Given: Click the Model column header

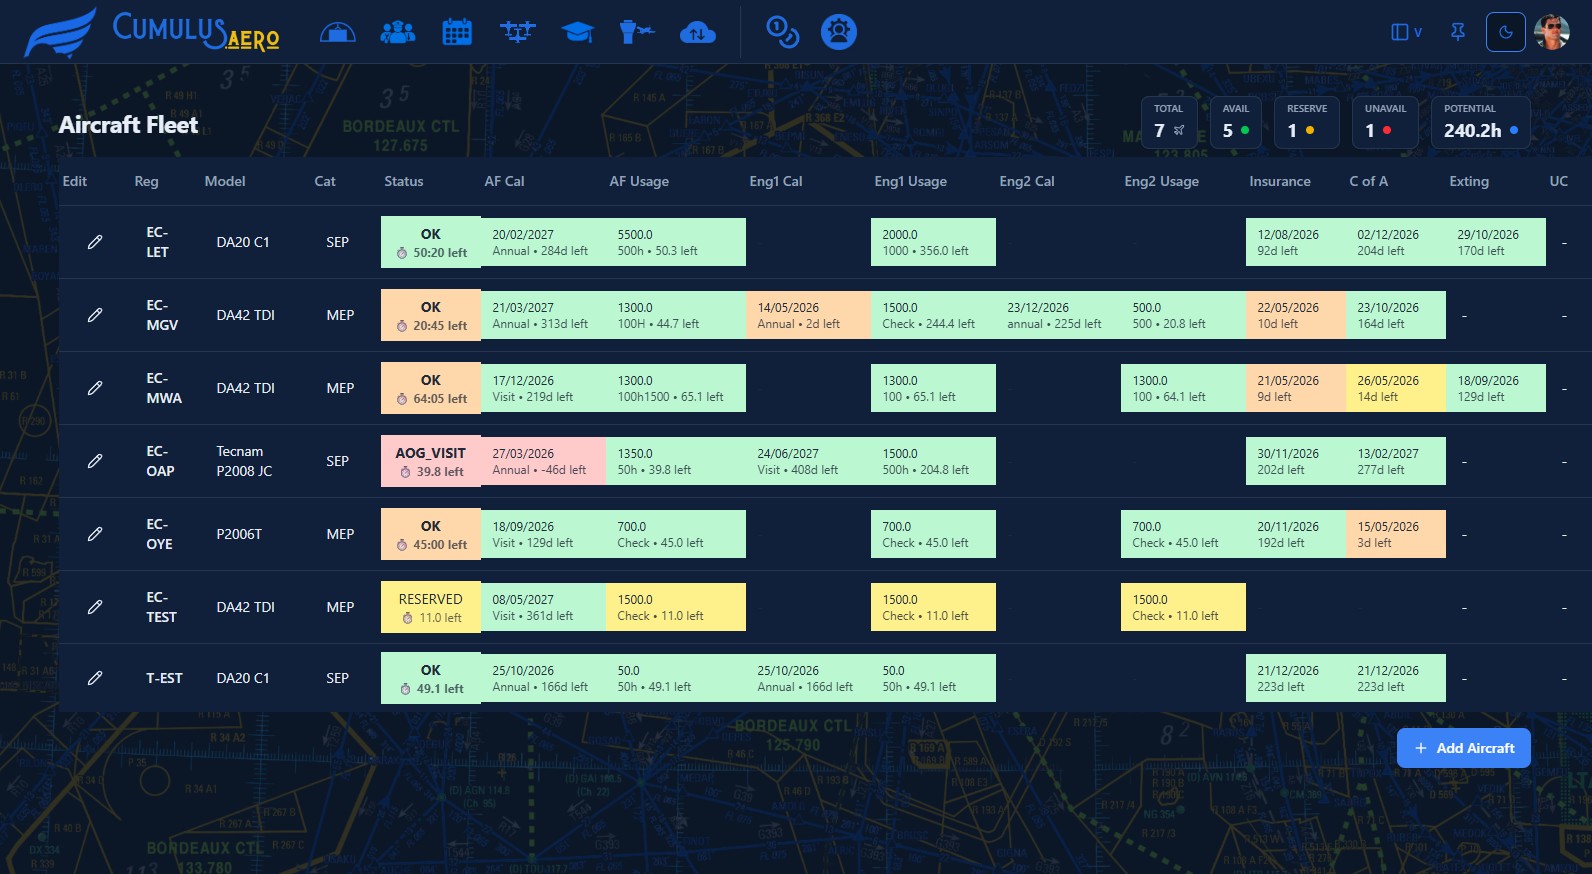Looking at the screenshot, I should point(225,181).
